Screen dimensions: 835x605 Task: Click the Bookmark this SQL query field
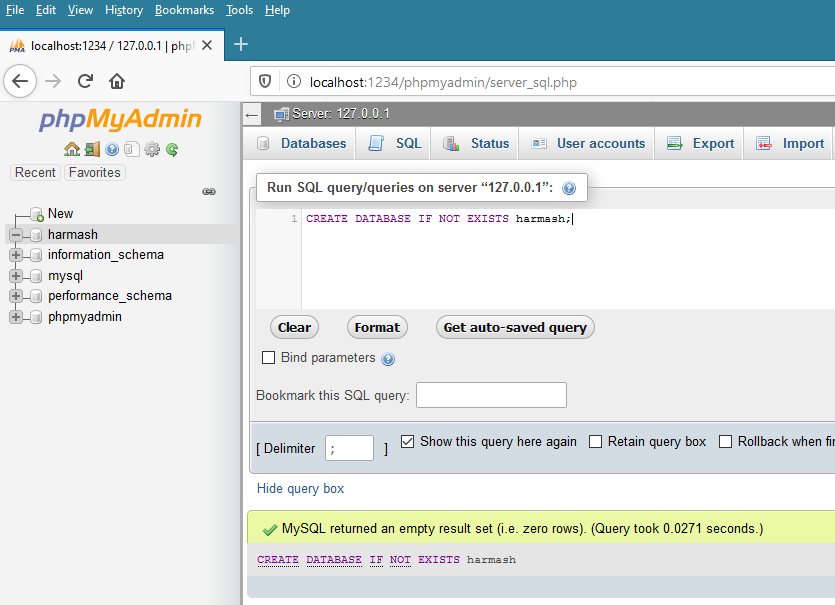pos(491,395)
